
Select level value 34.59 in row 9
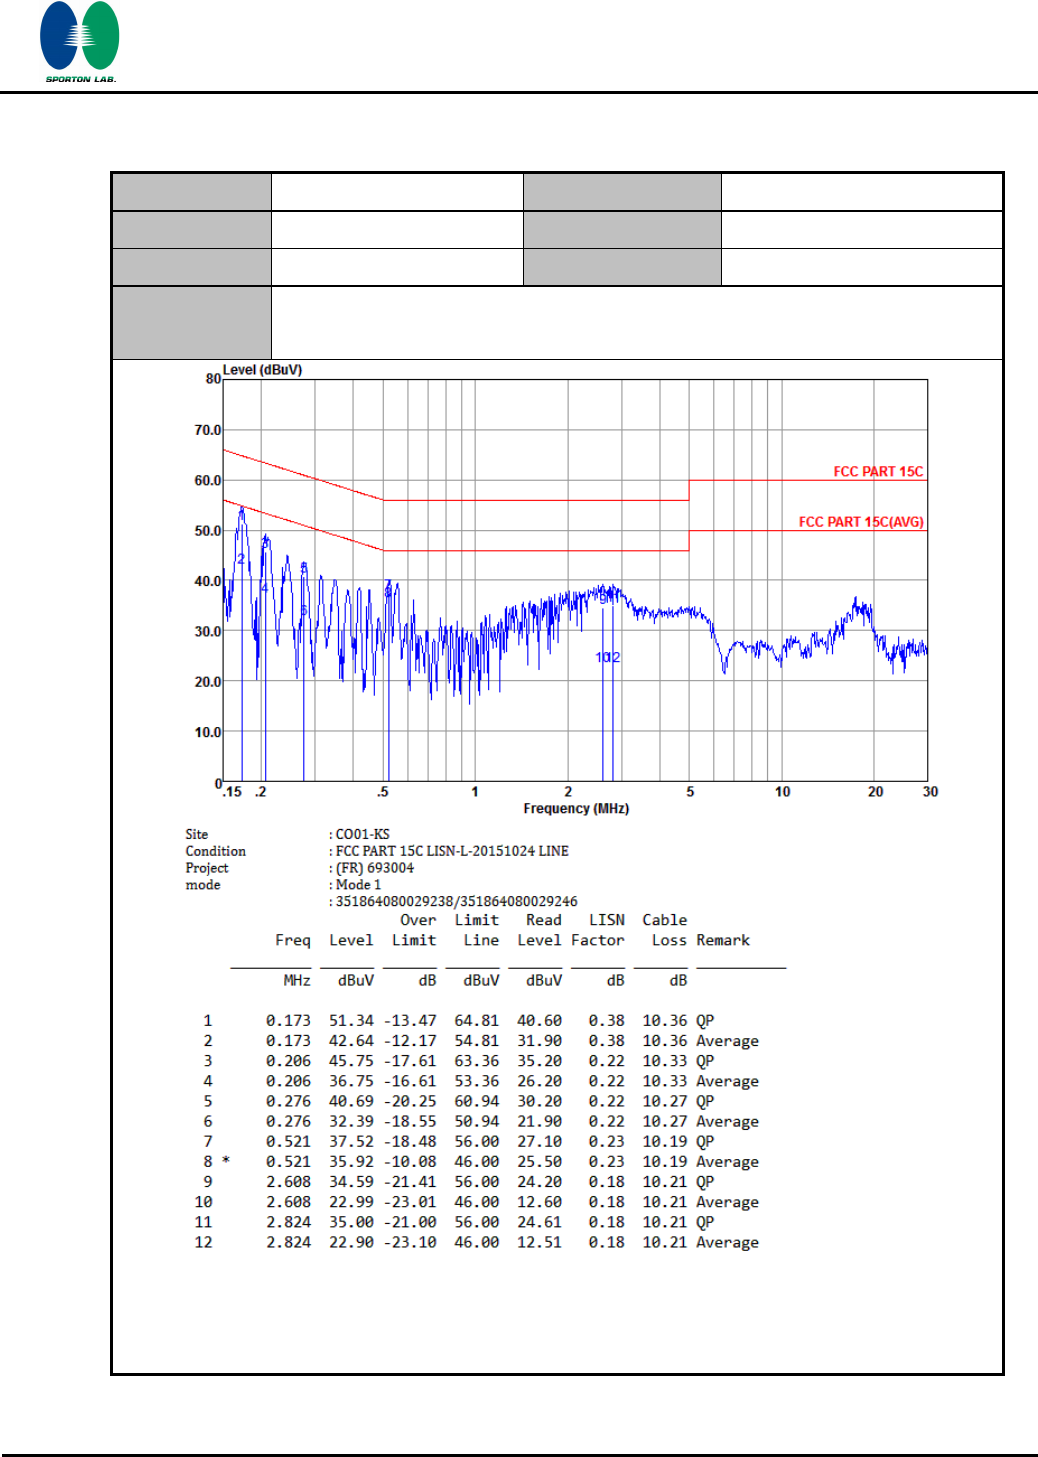click(351, 1182)
